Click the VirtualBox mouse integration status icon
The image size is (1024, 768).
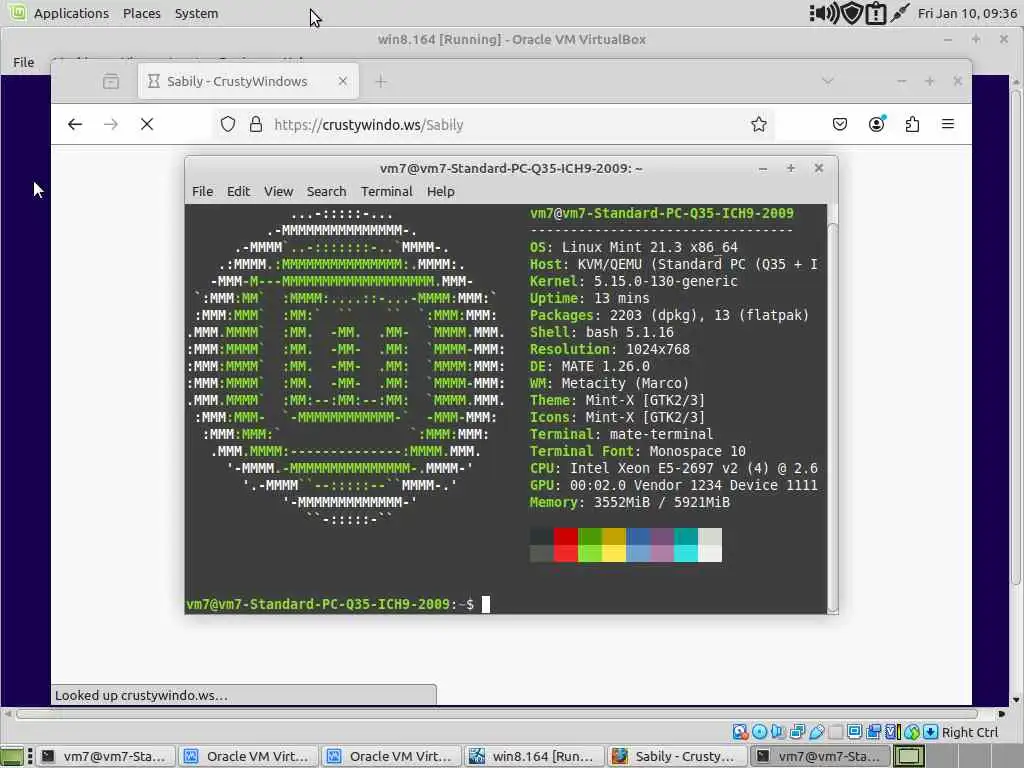(912, 732)
